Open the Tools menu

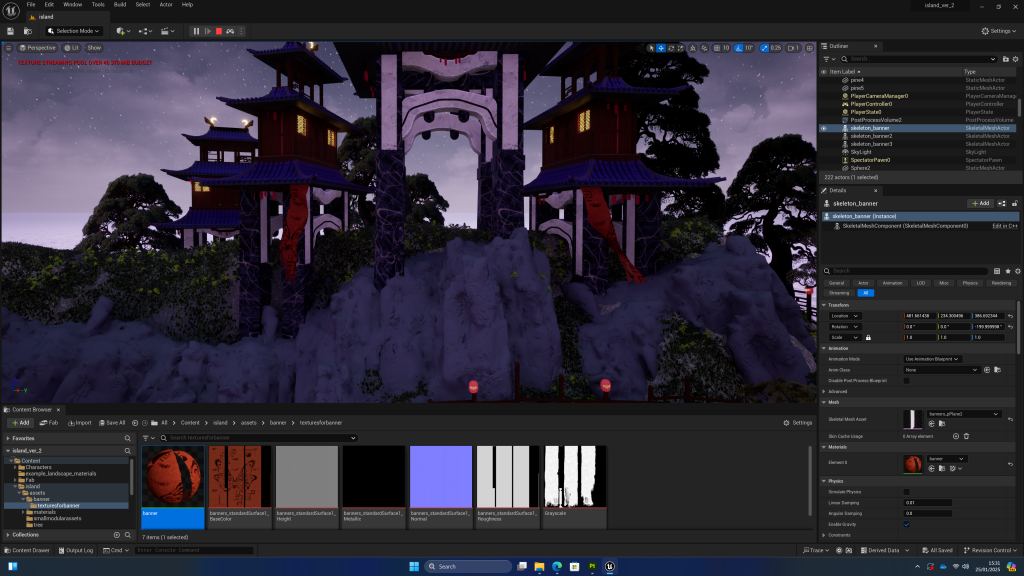(98, 5)
